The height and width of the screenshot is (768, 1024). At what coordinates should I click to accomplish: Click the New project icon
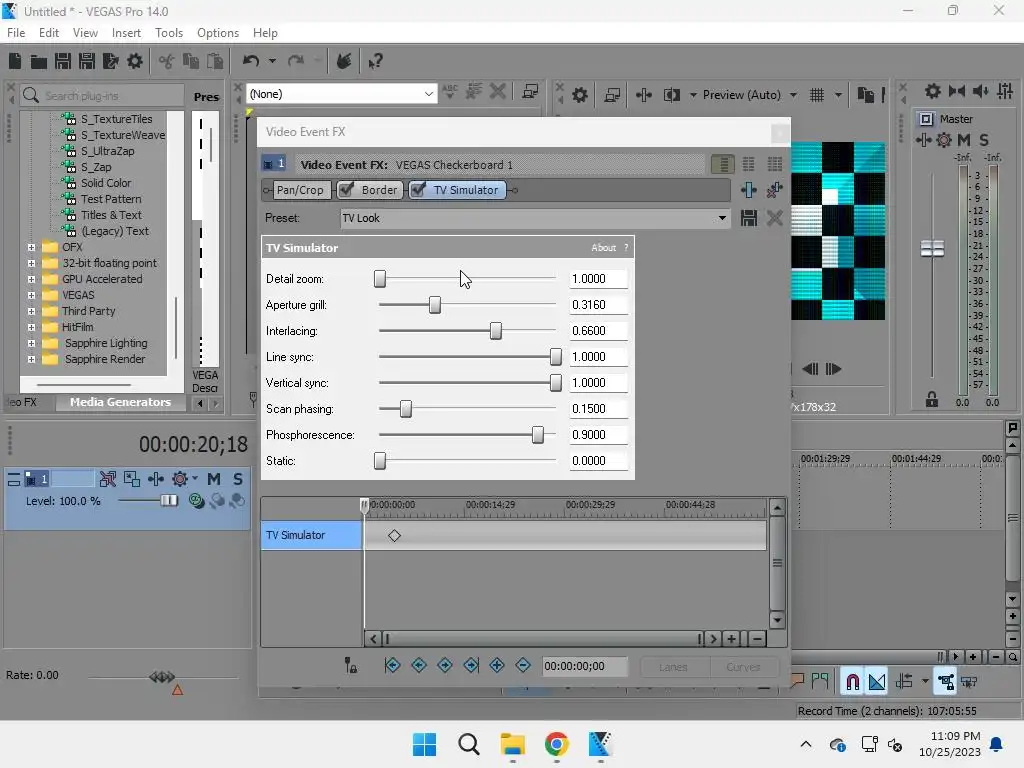click(x=15, y=61)
